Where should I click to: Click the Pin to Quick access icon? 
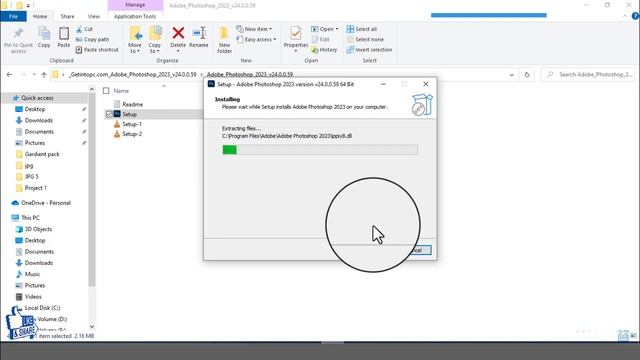[18, 33]
